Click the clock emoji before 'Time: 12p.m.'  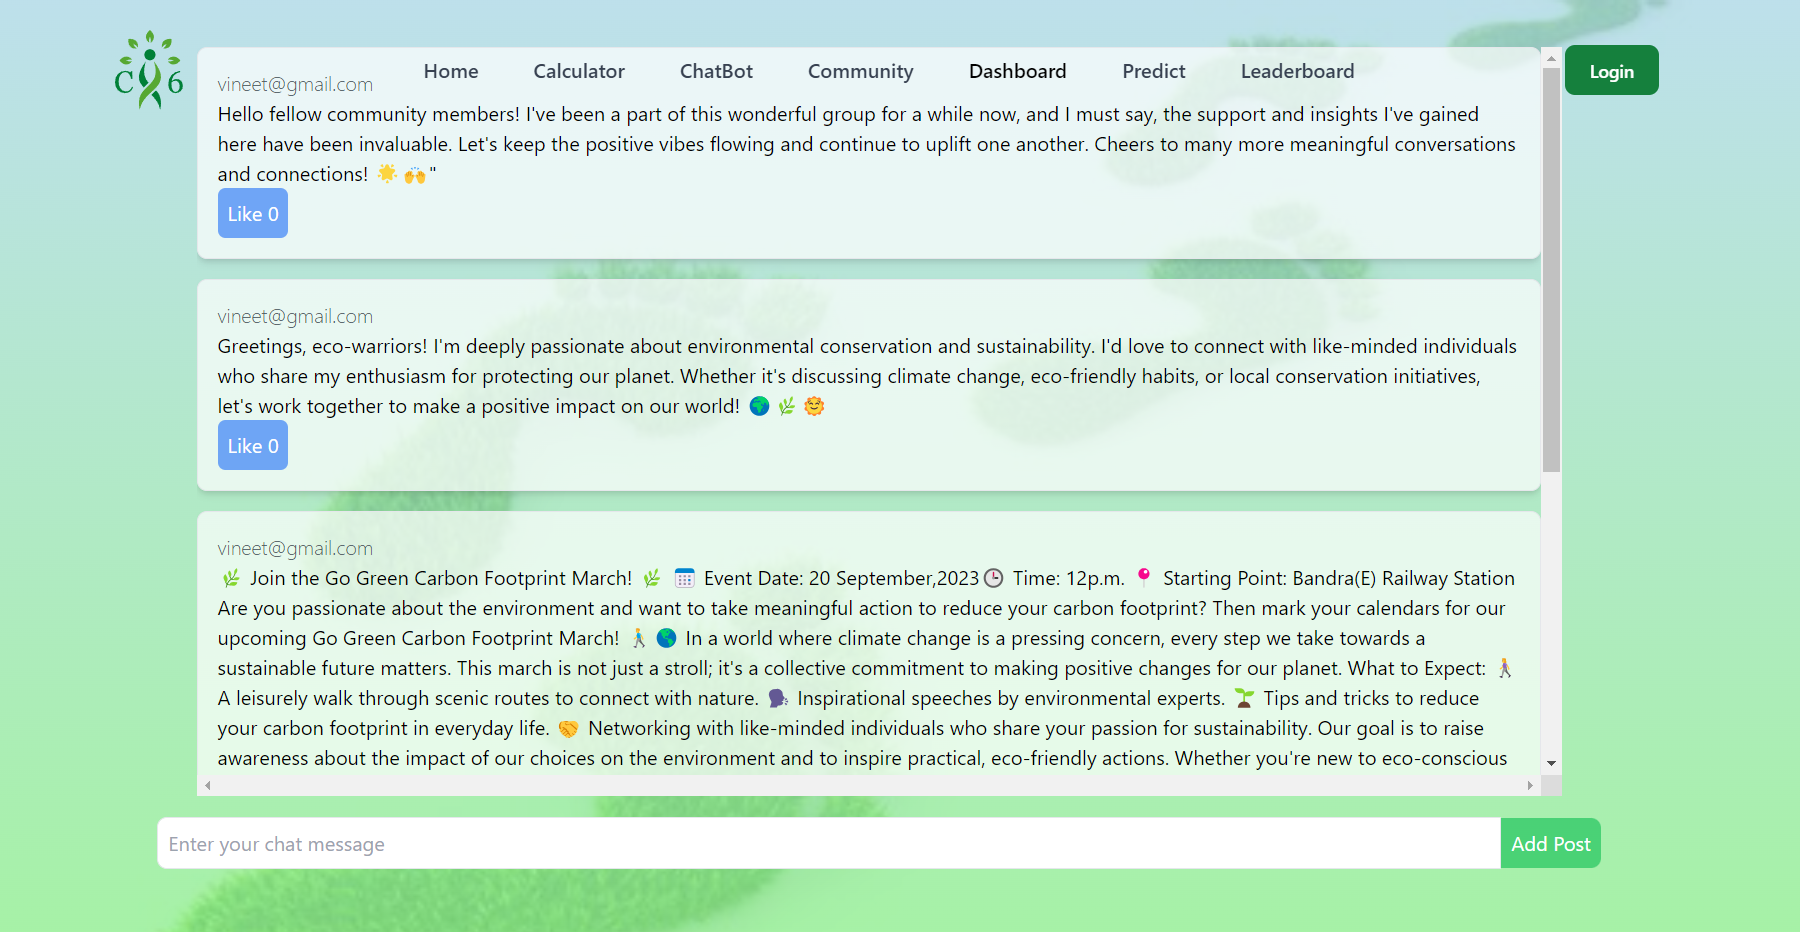click(994, 578)
